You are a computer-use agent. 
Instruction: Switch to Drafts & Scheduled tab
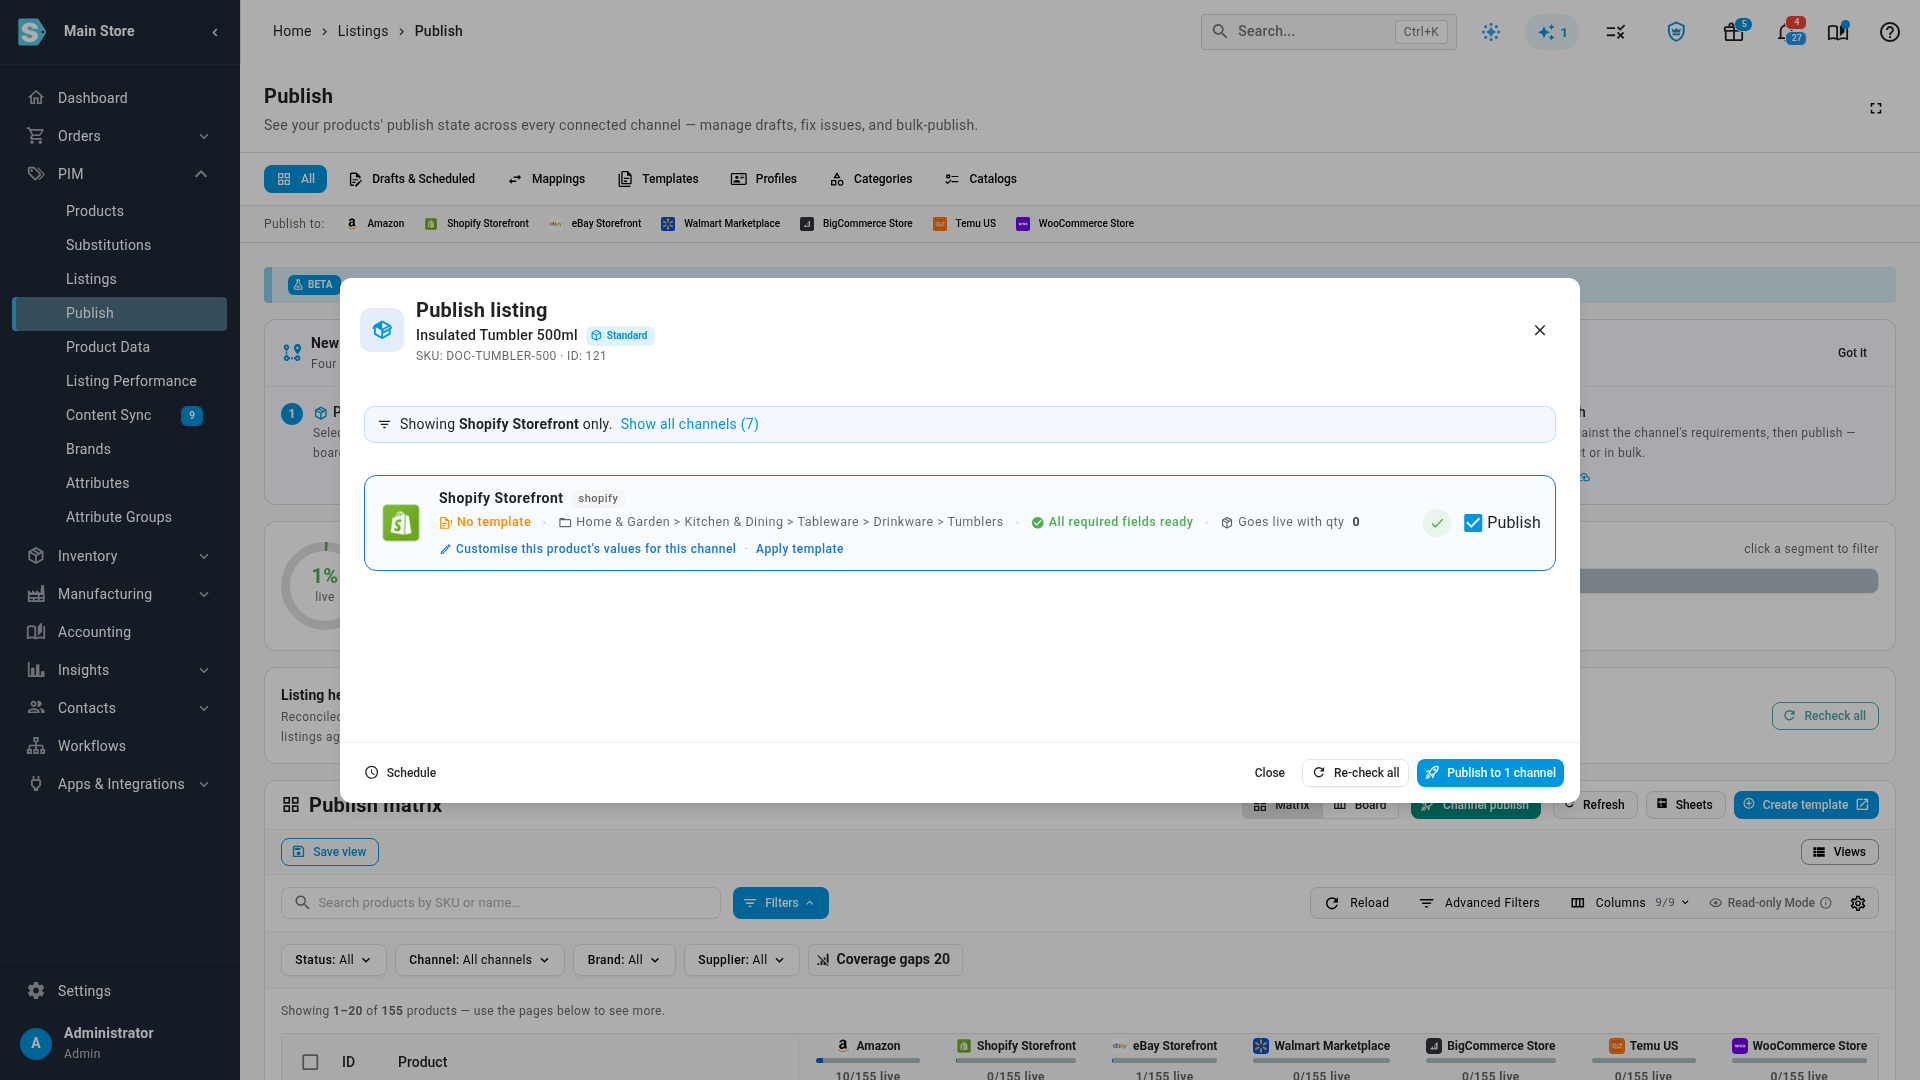coord(412,179)
